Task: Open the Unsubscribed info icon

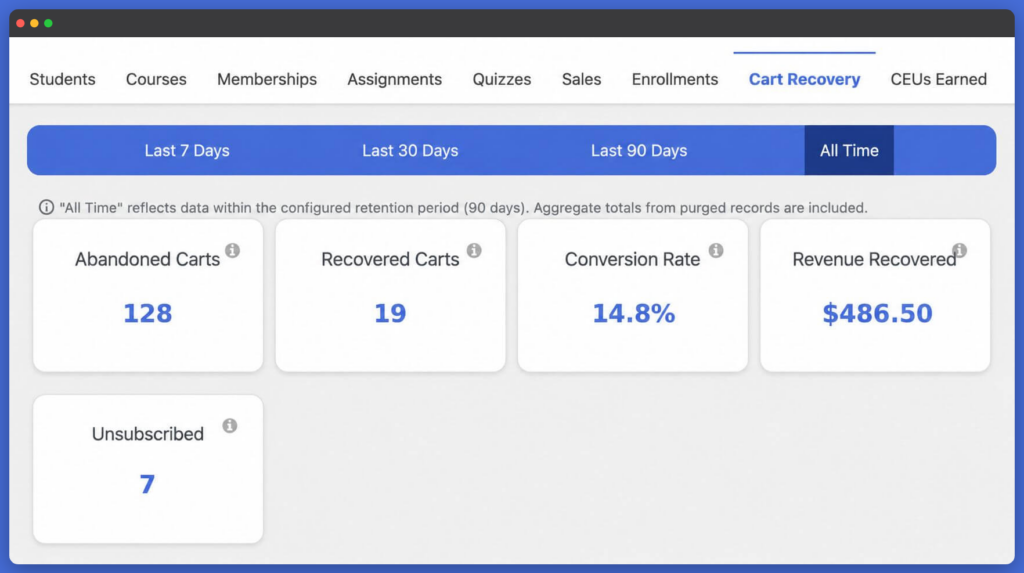Action: (x=230, y=426)
